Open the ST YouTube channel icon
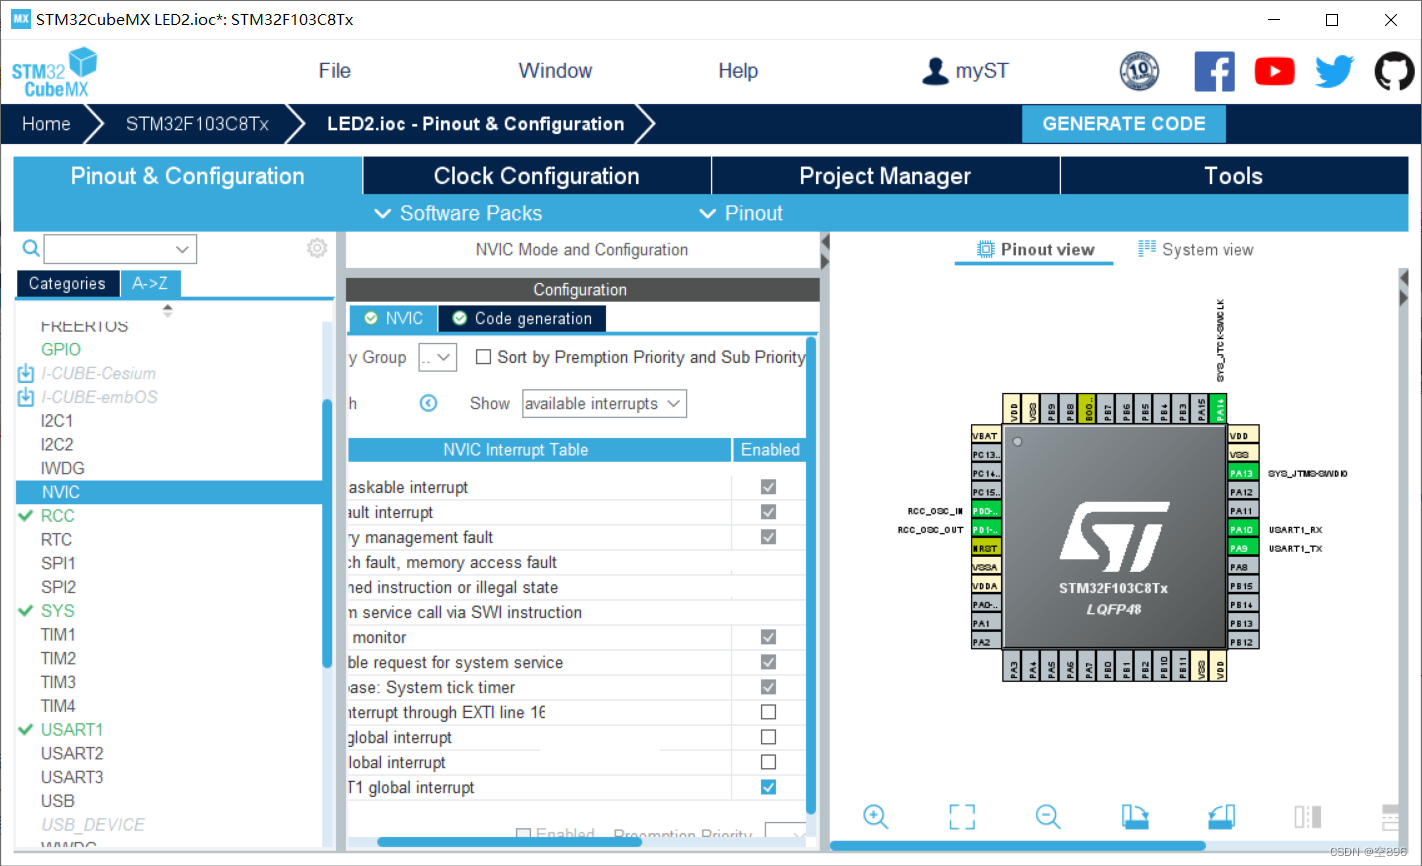This screenshot has width=1422, height=866. 1274,72
